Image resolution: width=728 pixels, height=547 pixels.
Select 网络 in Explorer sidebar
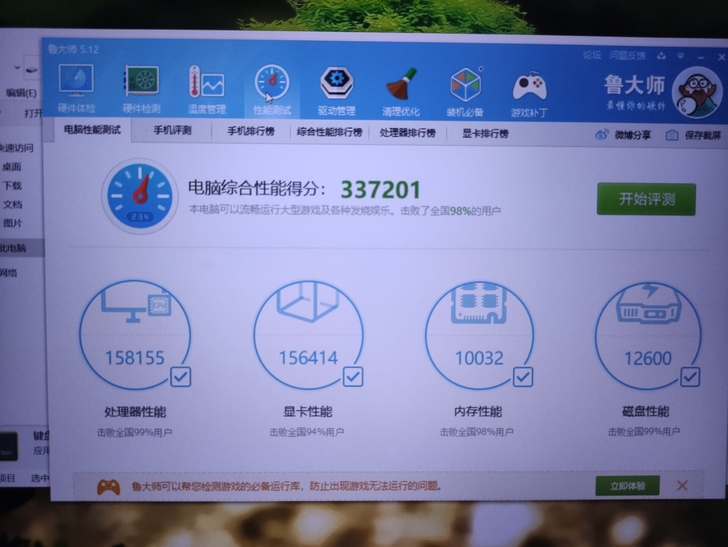pyautogui.click(x=8, y=273)
